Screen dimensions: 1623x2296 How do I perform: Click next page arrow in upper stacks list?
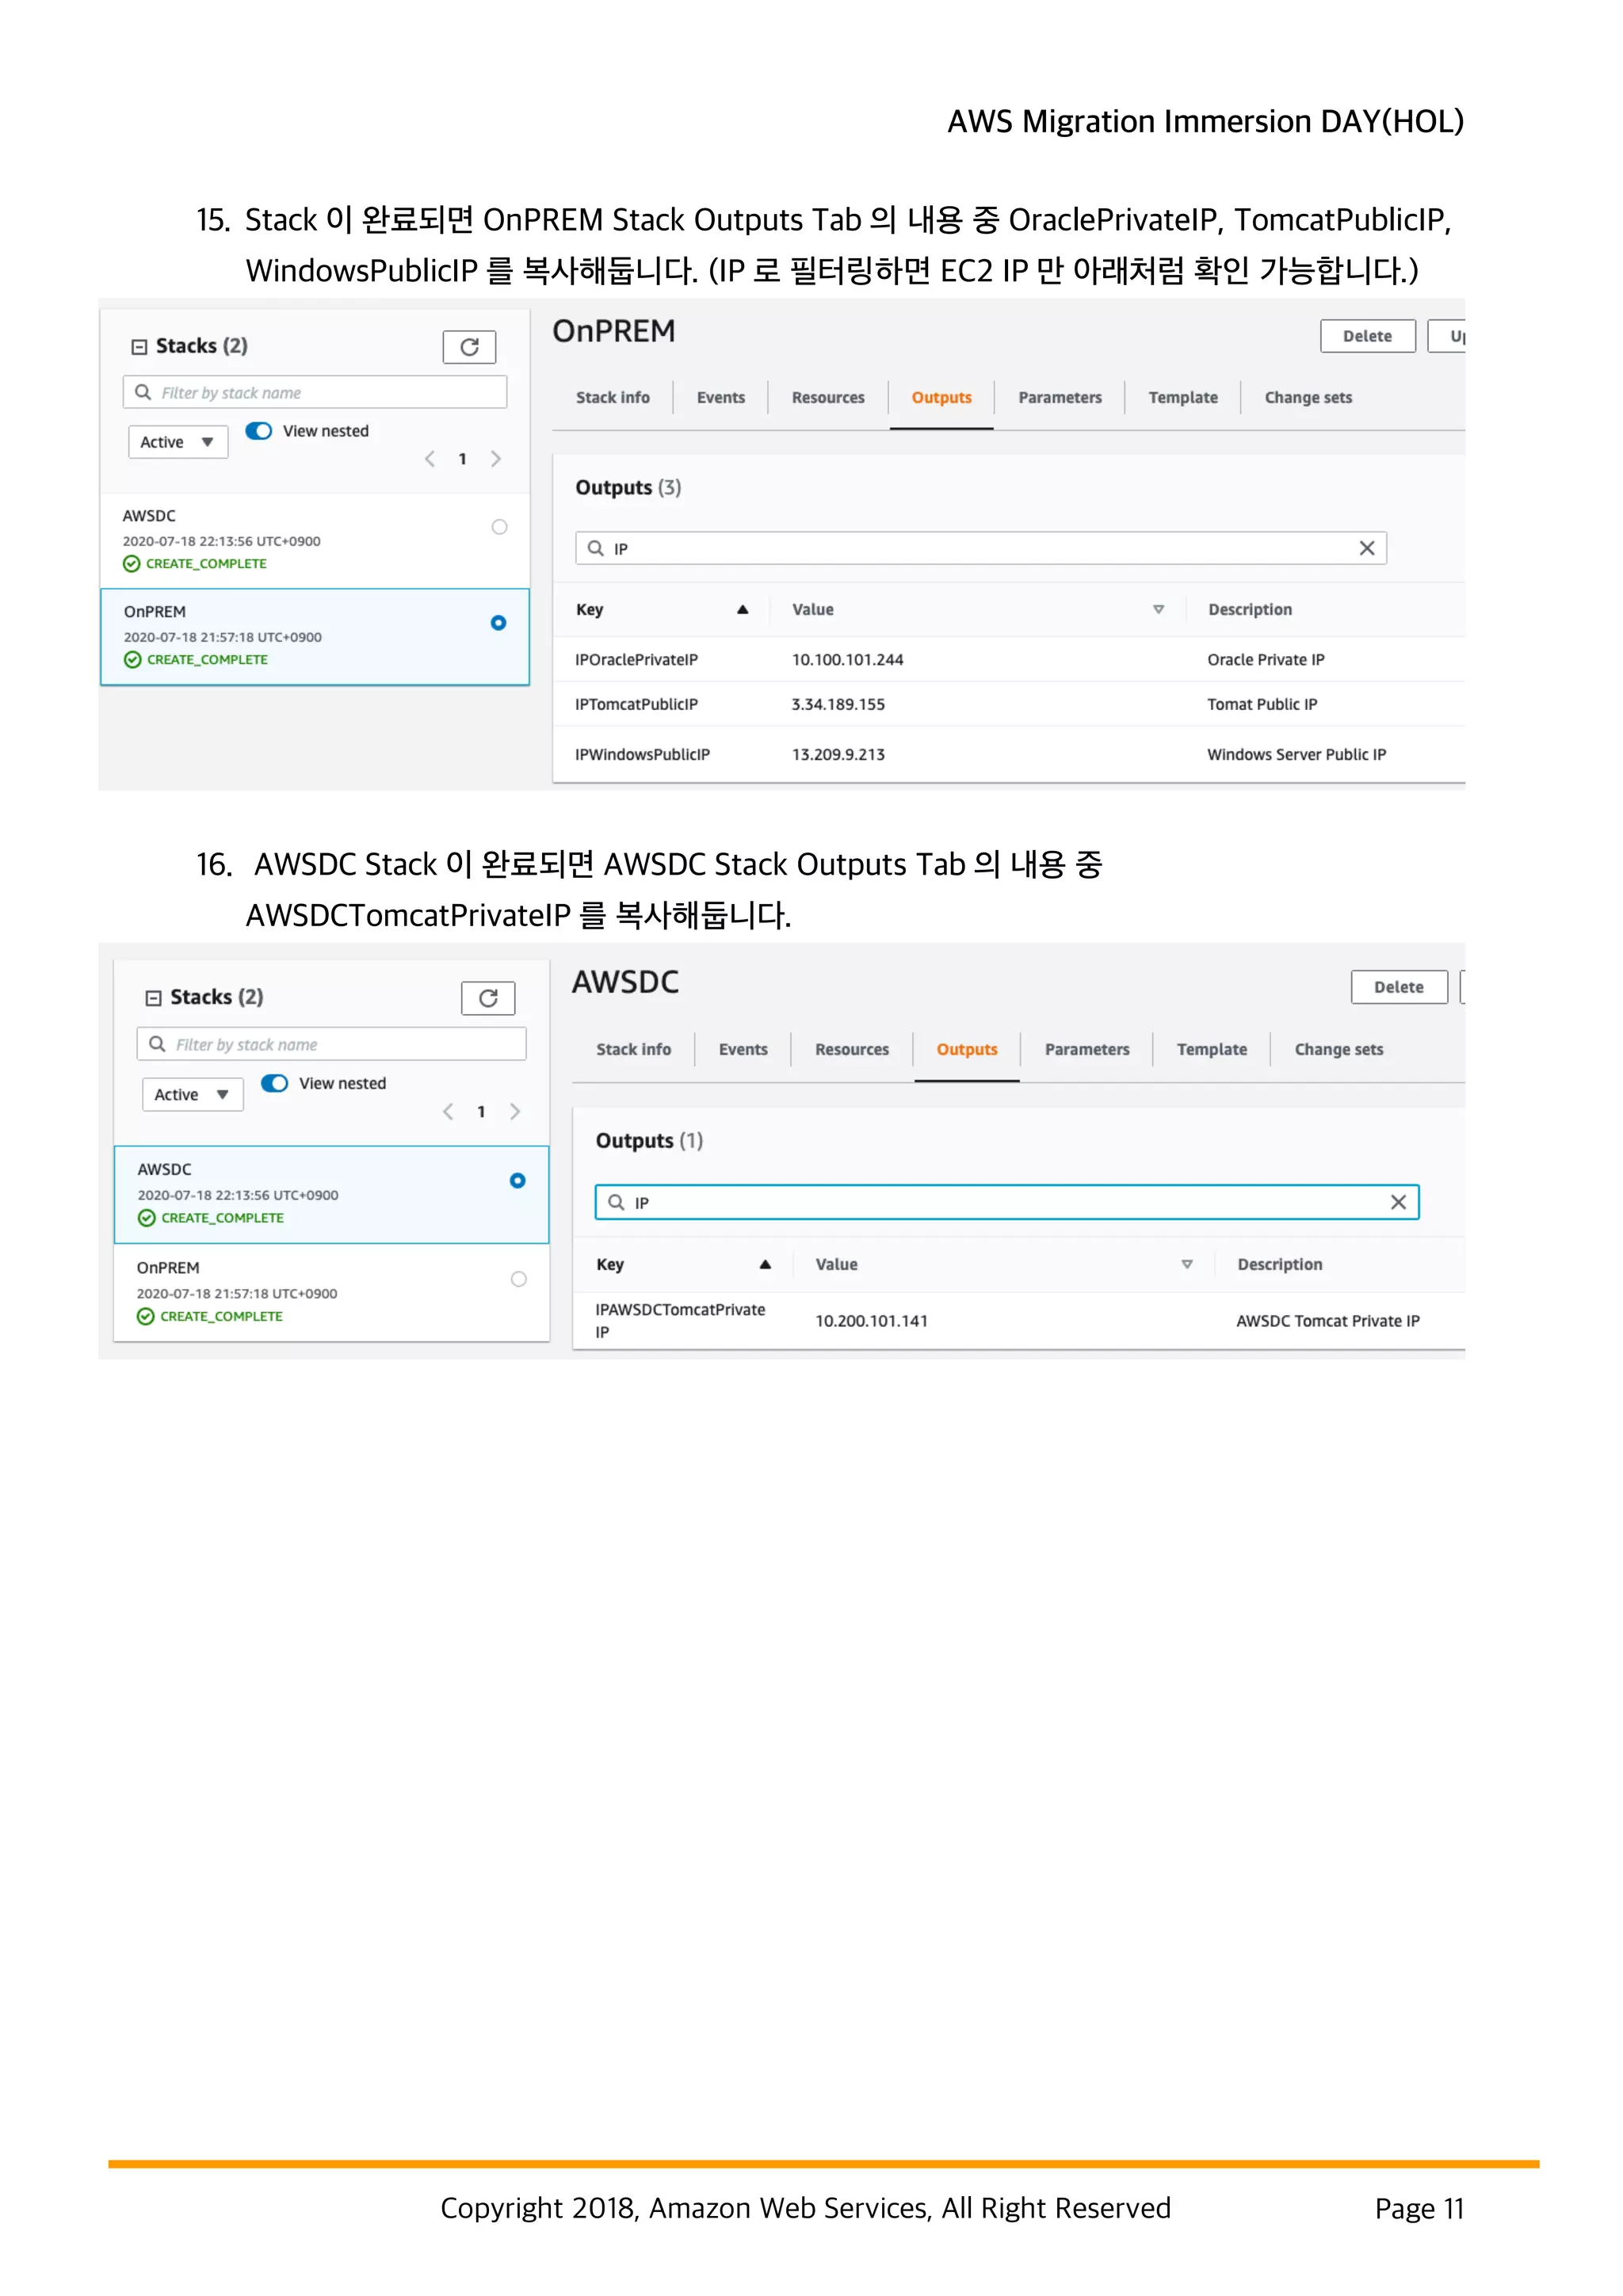point(496,459)
